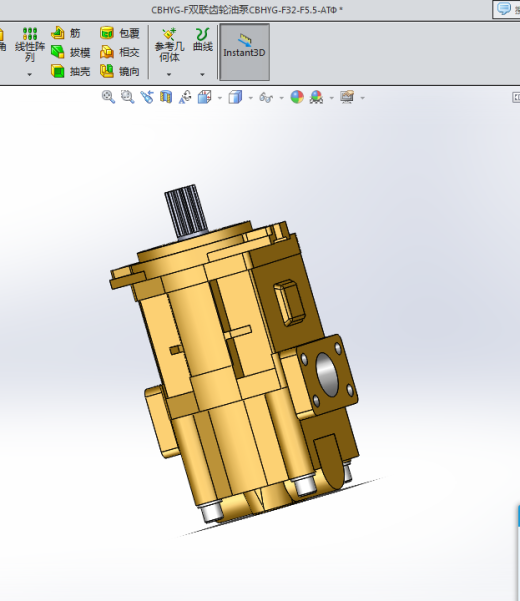Choose the 抽壳 shell tool
The height and width of the screenshot is (601, 520).
pos(71,71)
